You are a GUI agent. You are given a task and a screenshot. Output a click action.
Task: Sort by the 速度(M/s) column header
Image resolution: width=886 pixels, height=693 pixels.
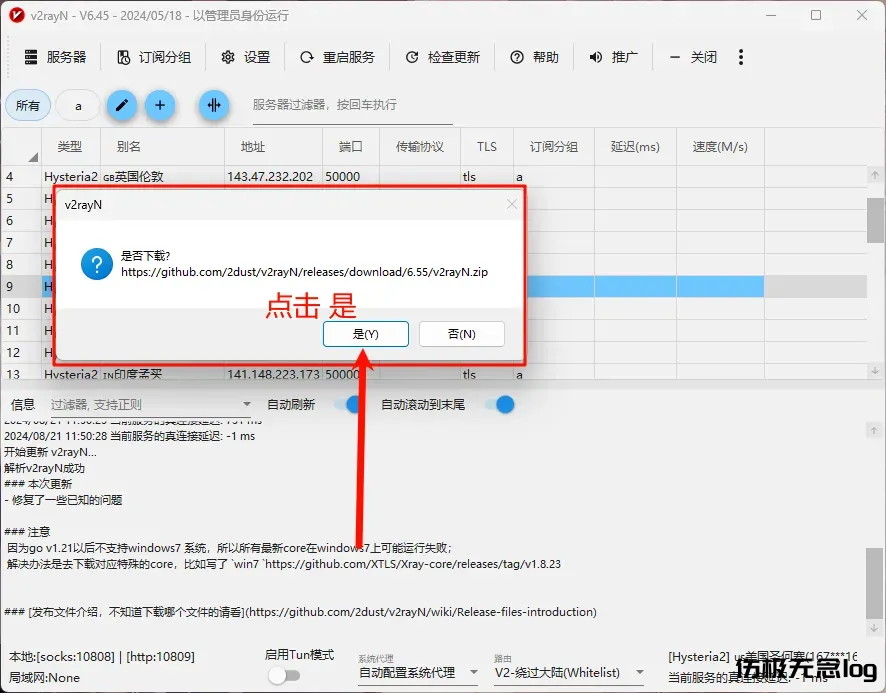[720, 147]
